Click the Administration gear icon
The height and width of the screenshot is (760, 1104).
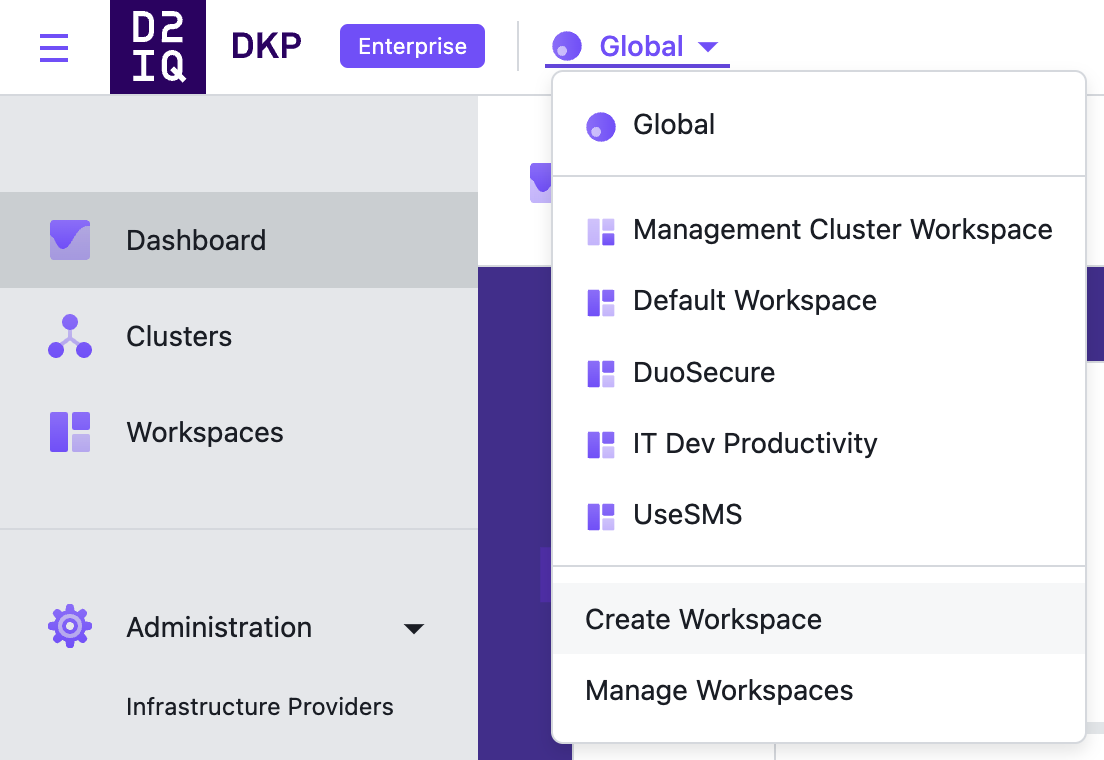click(x=70, y=625)
